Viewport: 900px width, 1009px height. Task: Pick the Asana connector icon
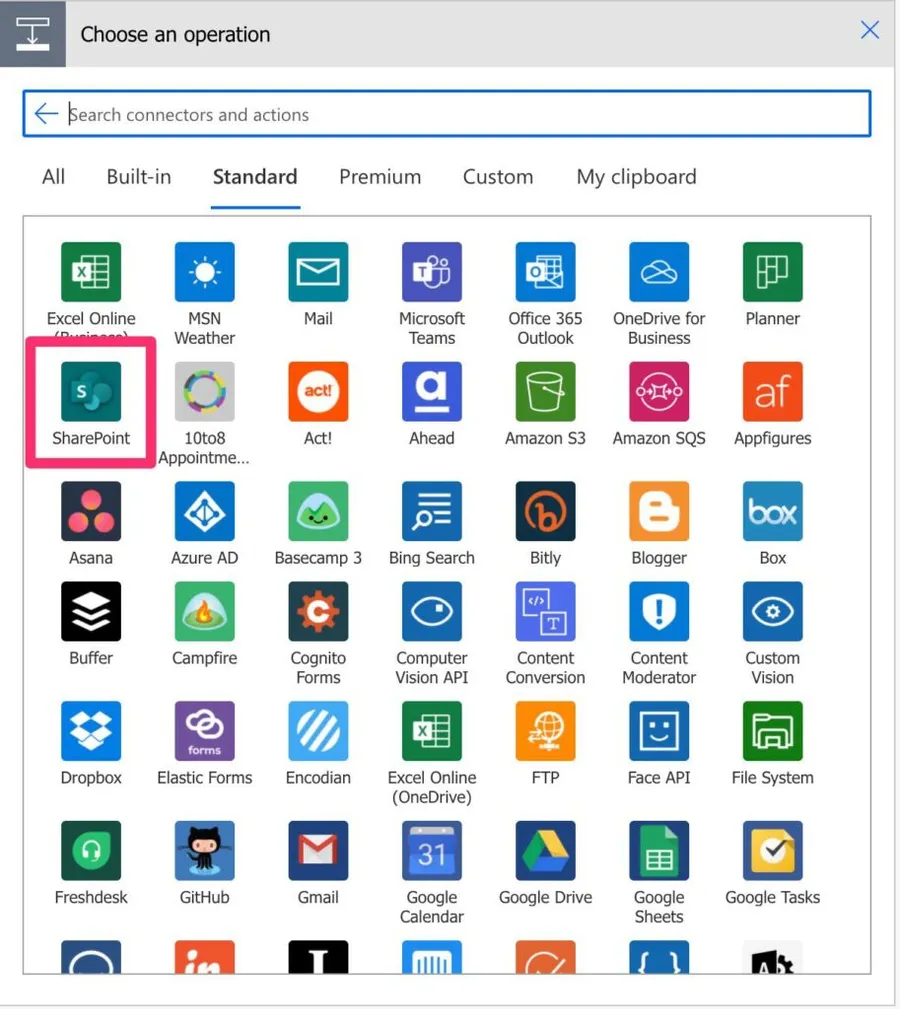point(91,512)
